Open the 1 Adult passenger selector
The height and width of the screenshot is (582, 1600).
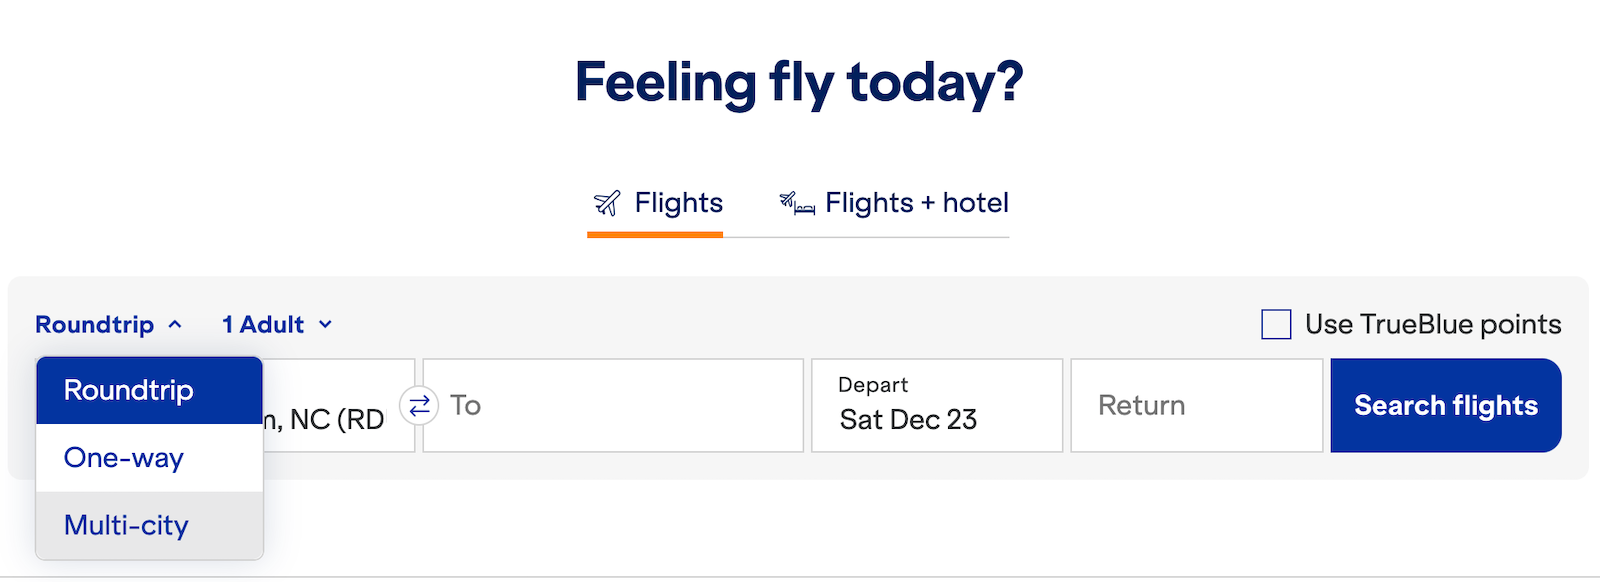pyautogui.click(x=262, y=324)
